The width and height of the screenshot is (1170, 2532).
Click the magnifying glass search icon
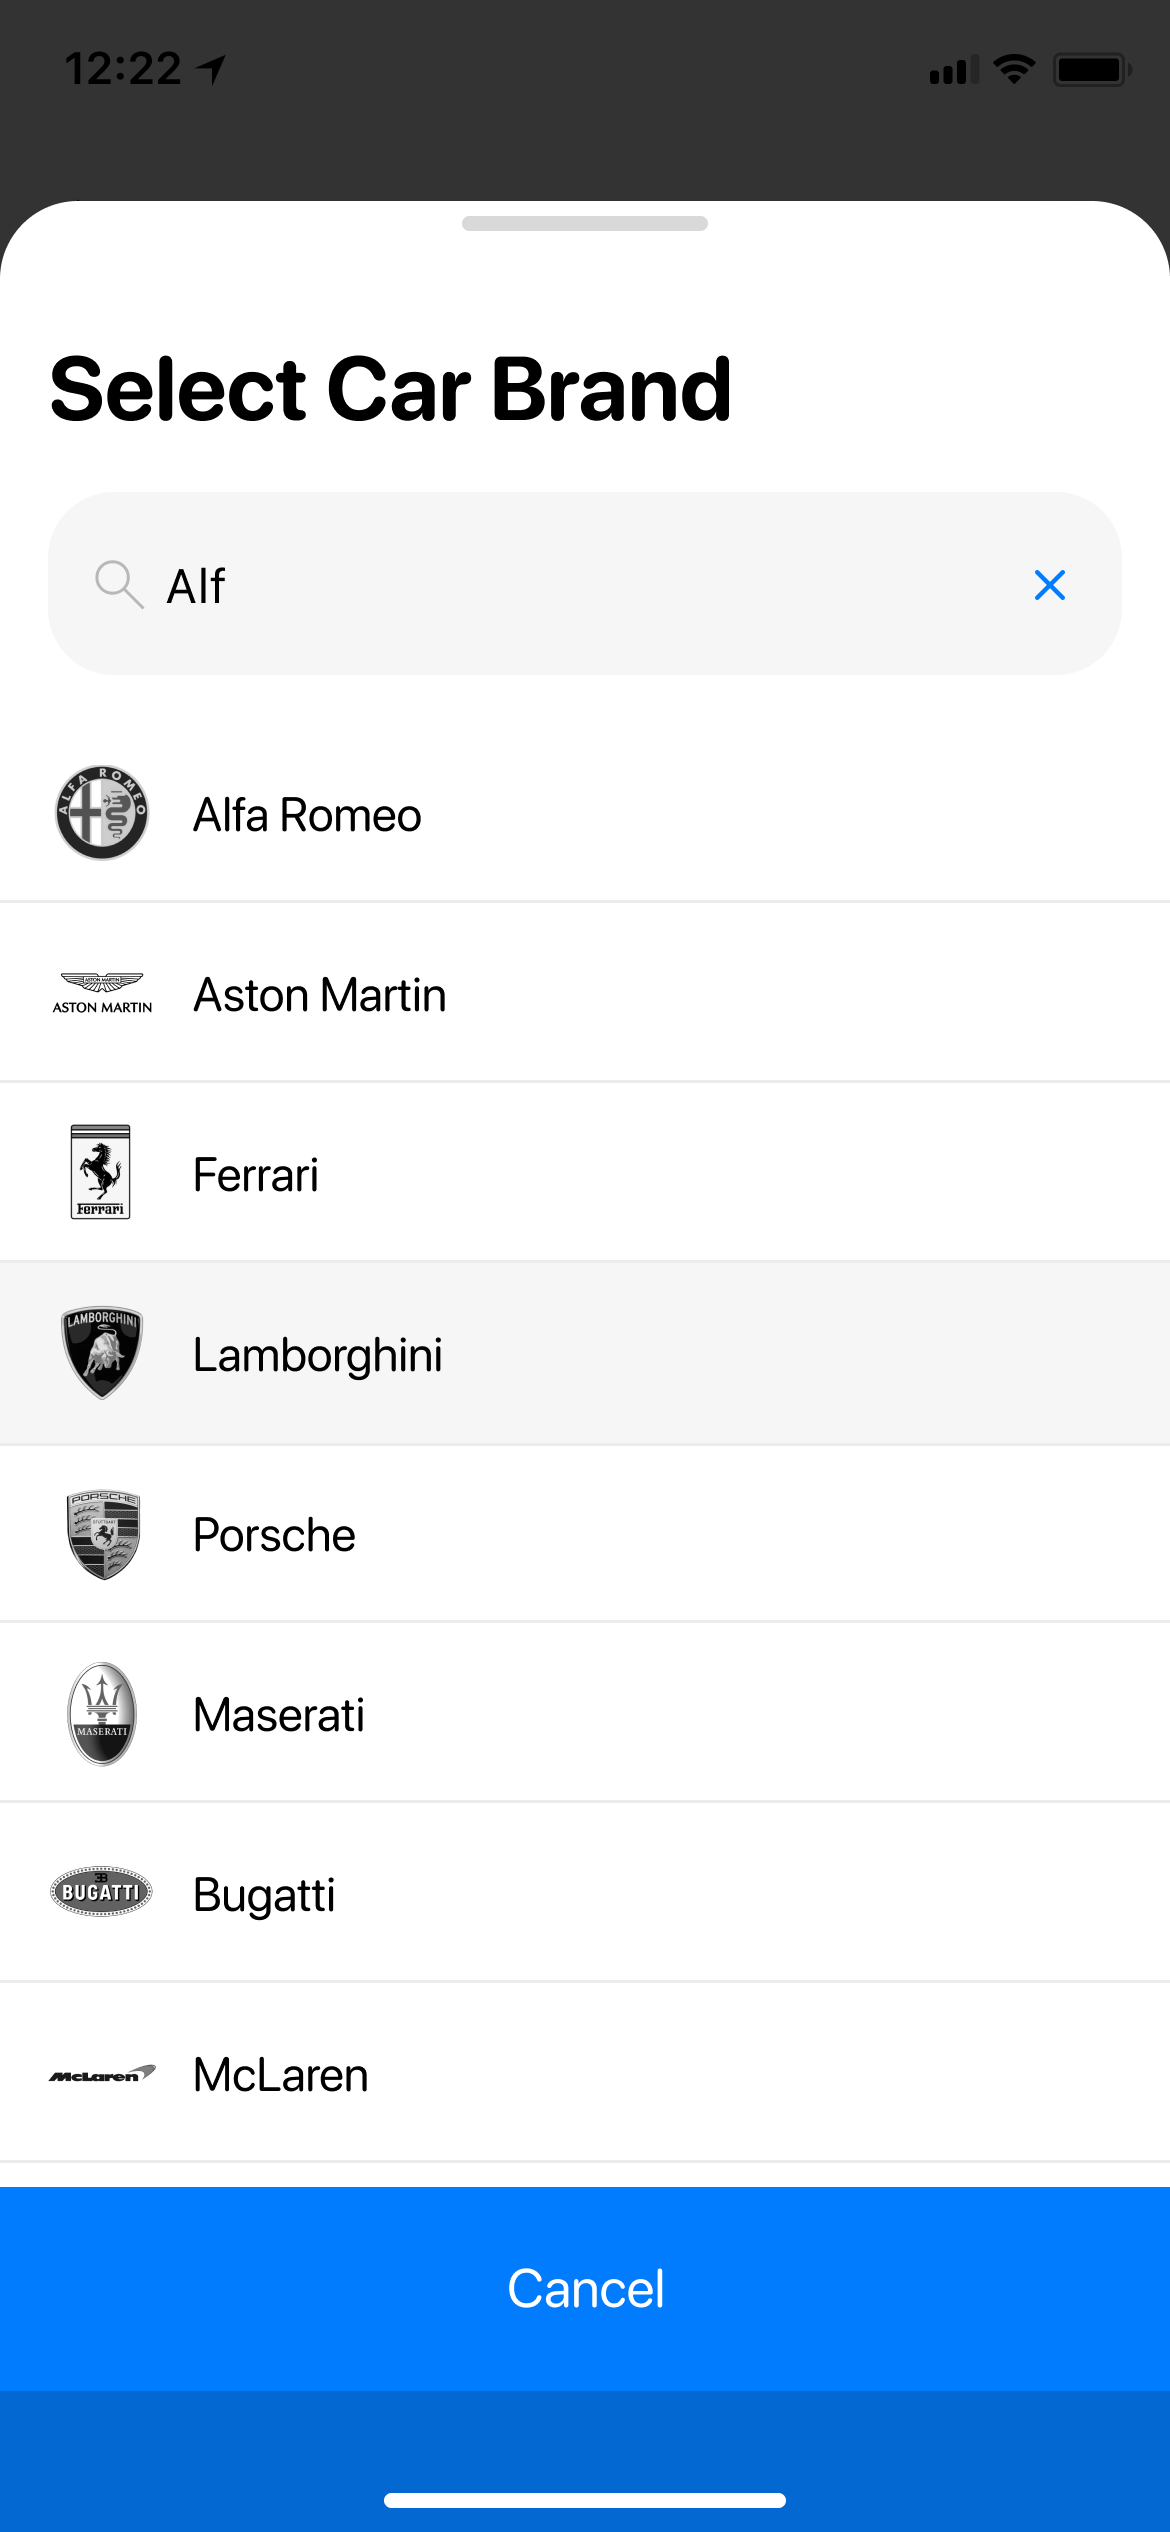[118, 584]
